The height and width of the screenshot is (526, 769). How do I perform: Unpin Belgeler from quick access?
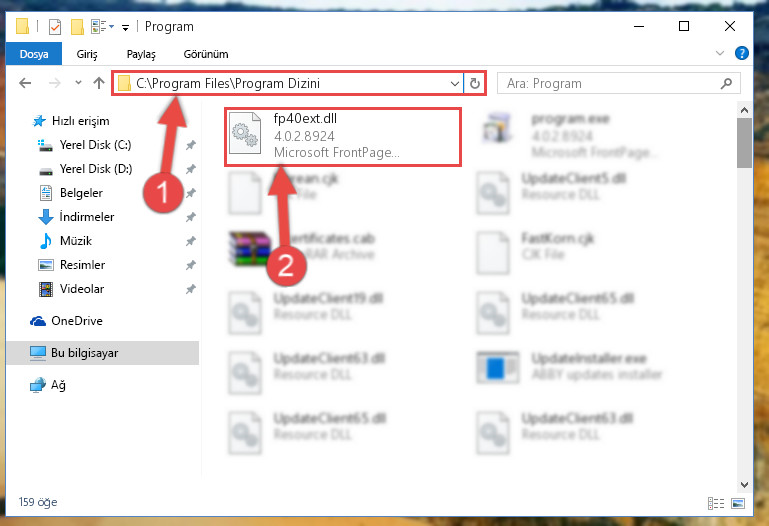pyautogui.click(x=191, y=193)
